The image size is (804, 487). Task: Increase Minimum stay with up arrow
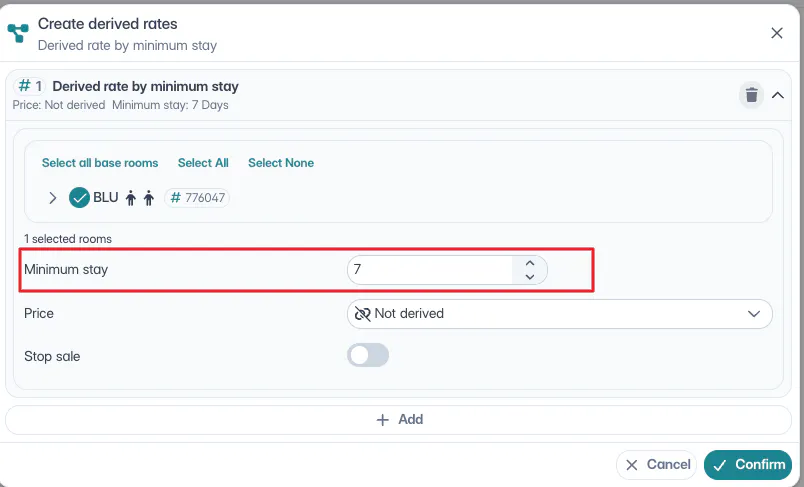coord(530,264)
